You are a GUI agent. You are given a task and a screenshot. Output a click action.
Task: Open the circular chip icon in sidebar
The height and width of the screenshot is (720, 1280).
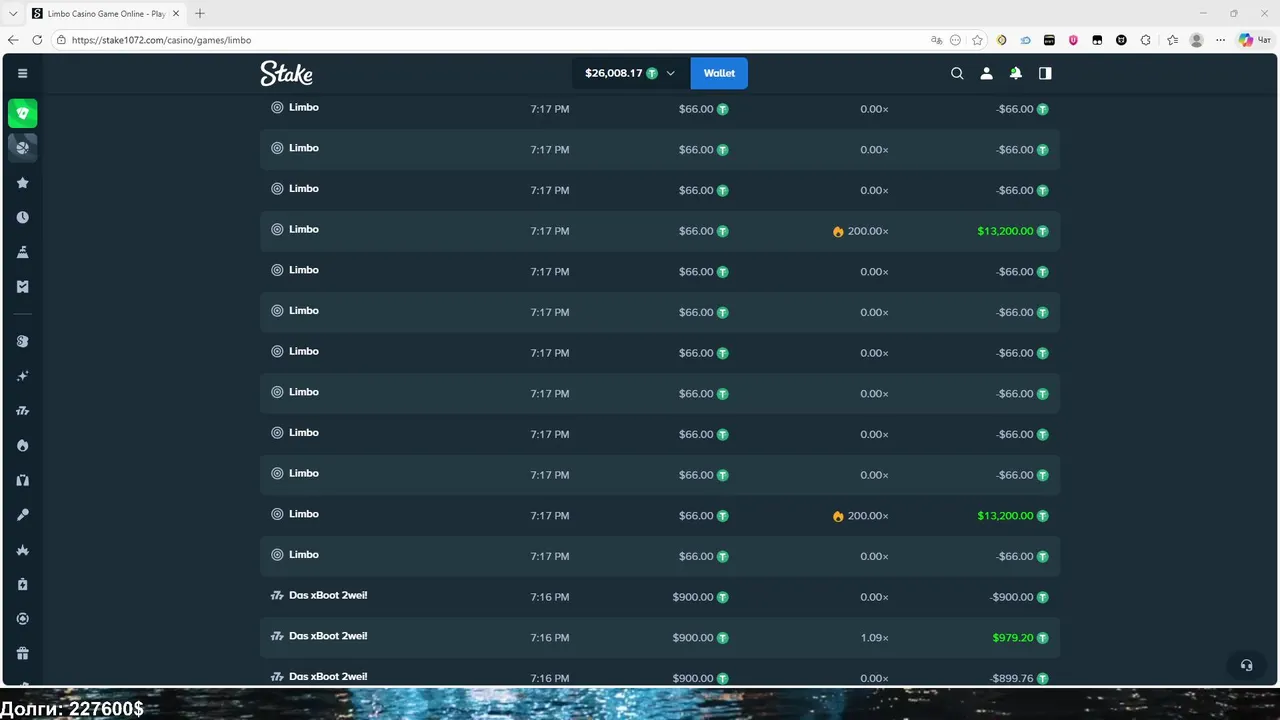[23, 619]
